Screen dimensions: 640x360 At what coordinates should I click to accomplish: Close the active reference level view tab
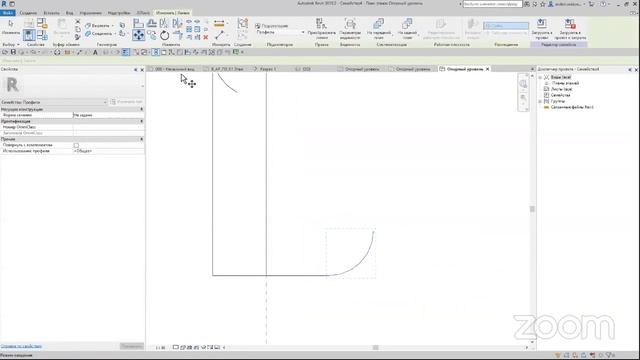tap(487, 69)
